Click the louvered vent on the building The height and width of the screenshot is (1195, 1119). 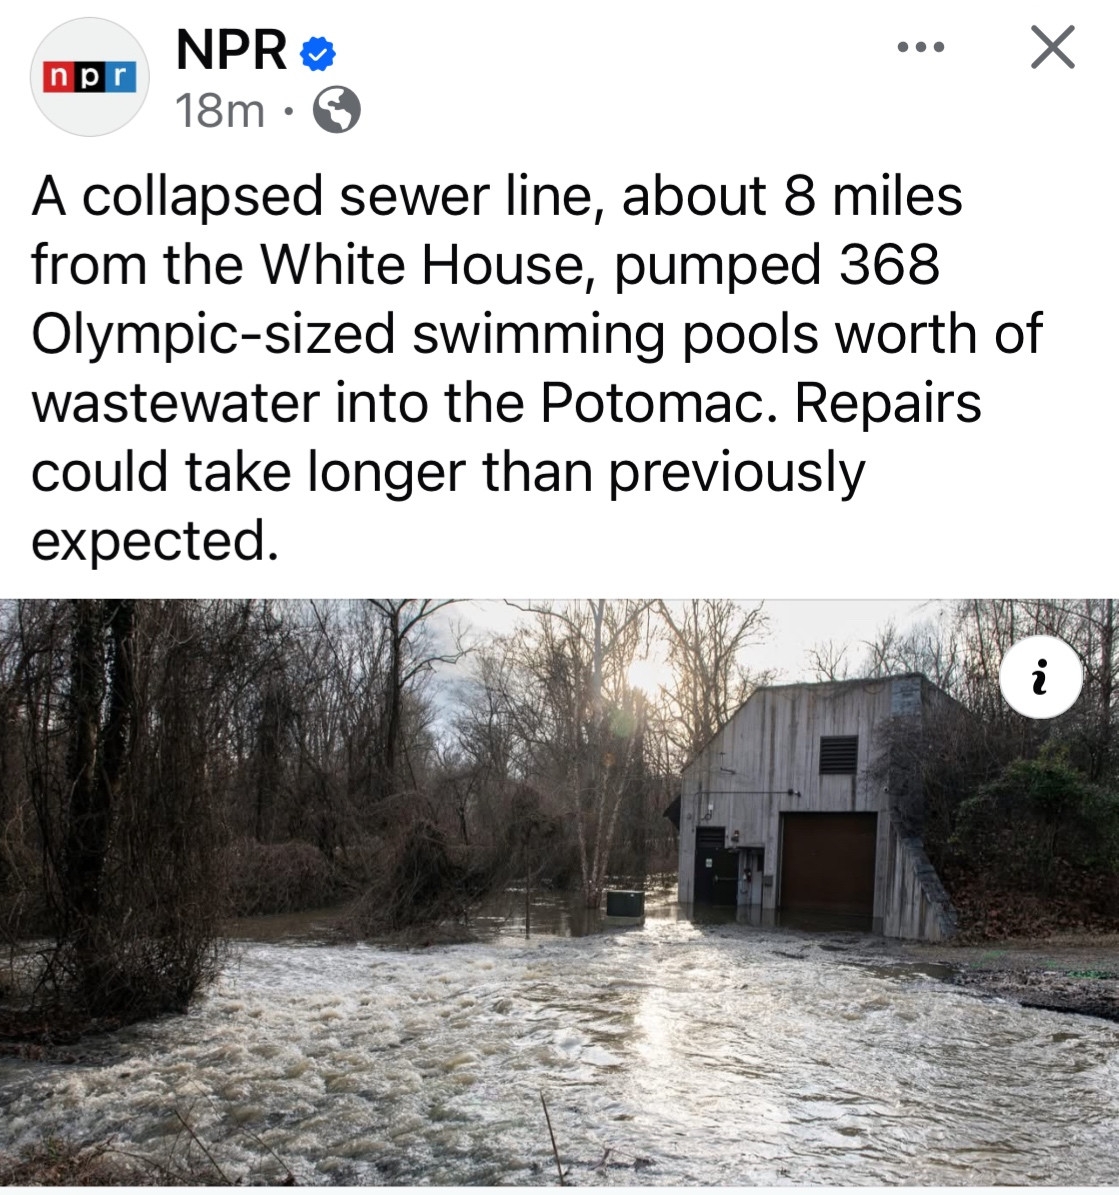coord(838,754)
